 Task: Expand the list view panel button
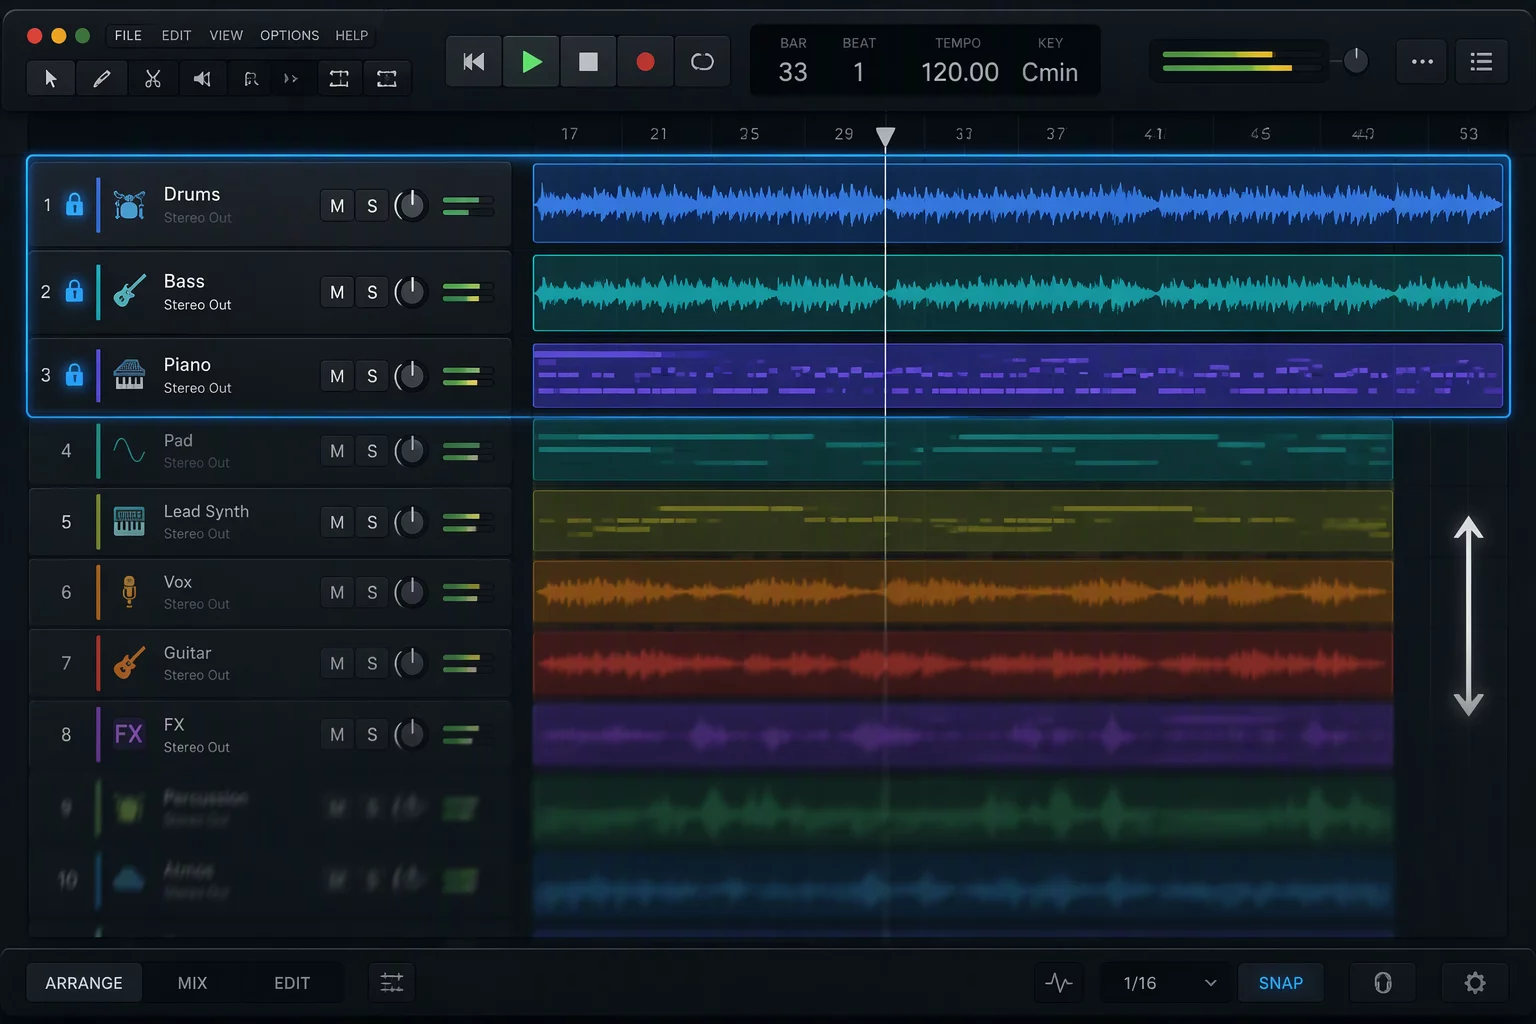[1481, 62]
